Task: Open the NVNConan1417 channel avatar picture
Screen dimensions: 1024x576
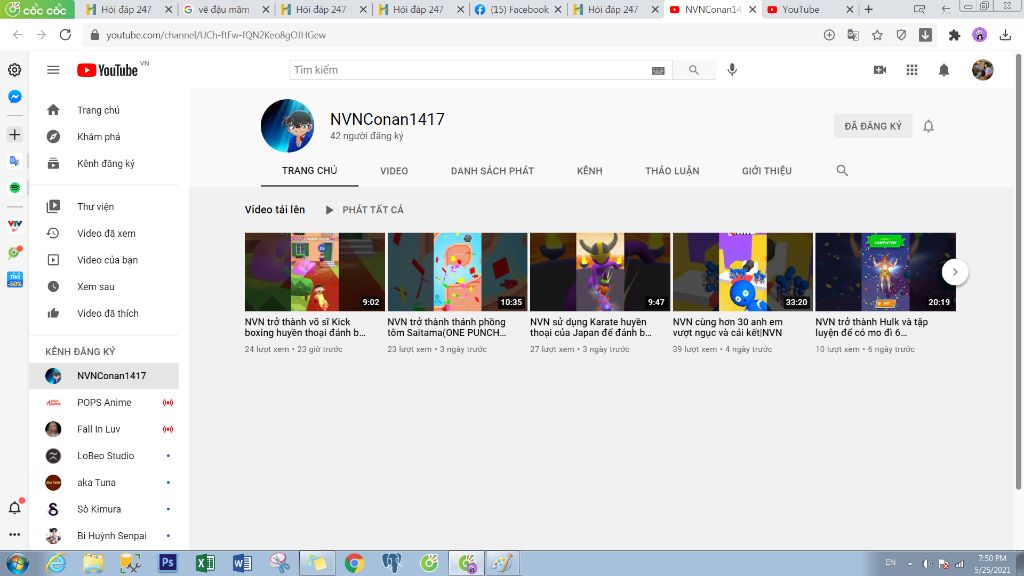Action: [x=287, y=125]
